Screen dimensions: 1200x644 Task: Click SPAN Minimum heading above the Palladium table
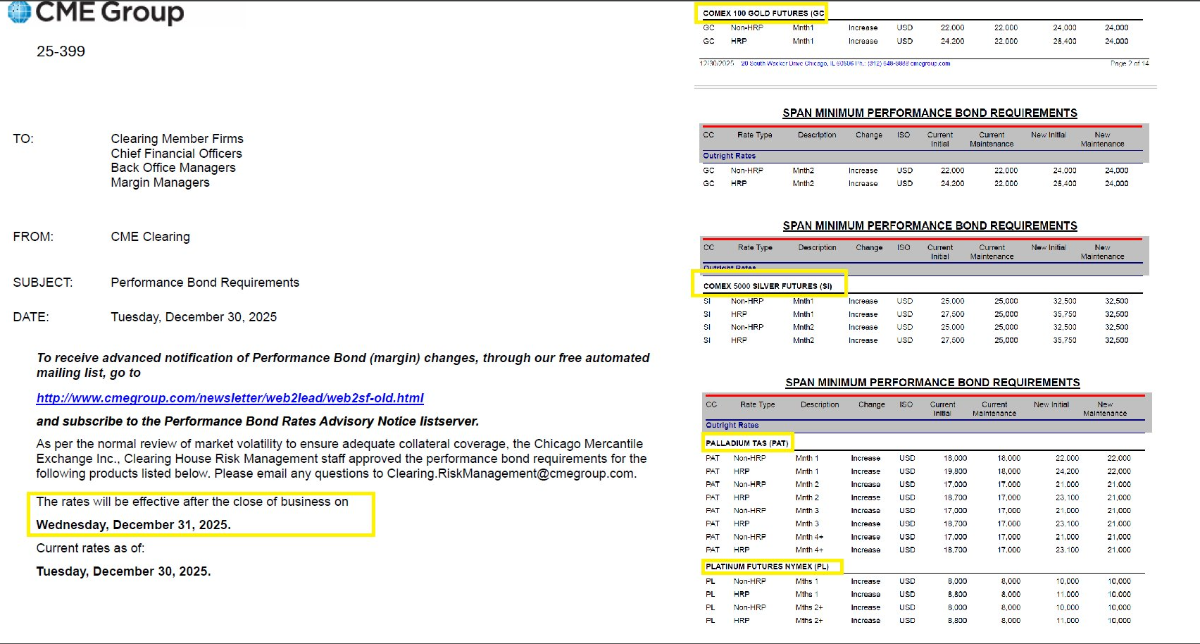(x=932, y=382)
